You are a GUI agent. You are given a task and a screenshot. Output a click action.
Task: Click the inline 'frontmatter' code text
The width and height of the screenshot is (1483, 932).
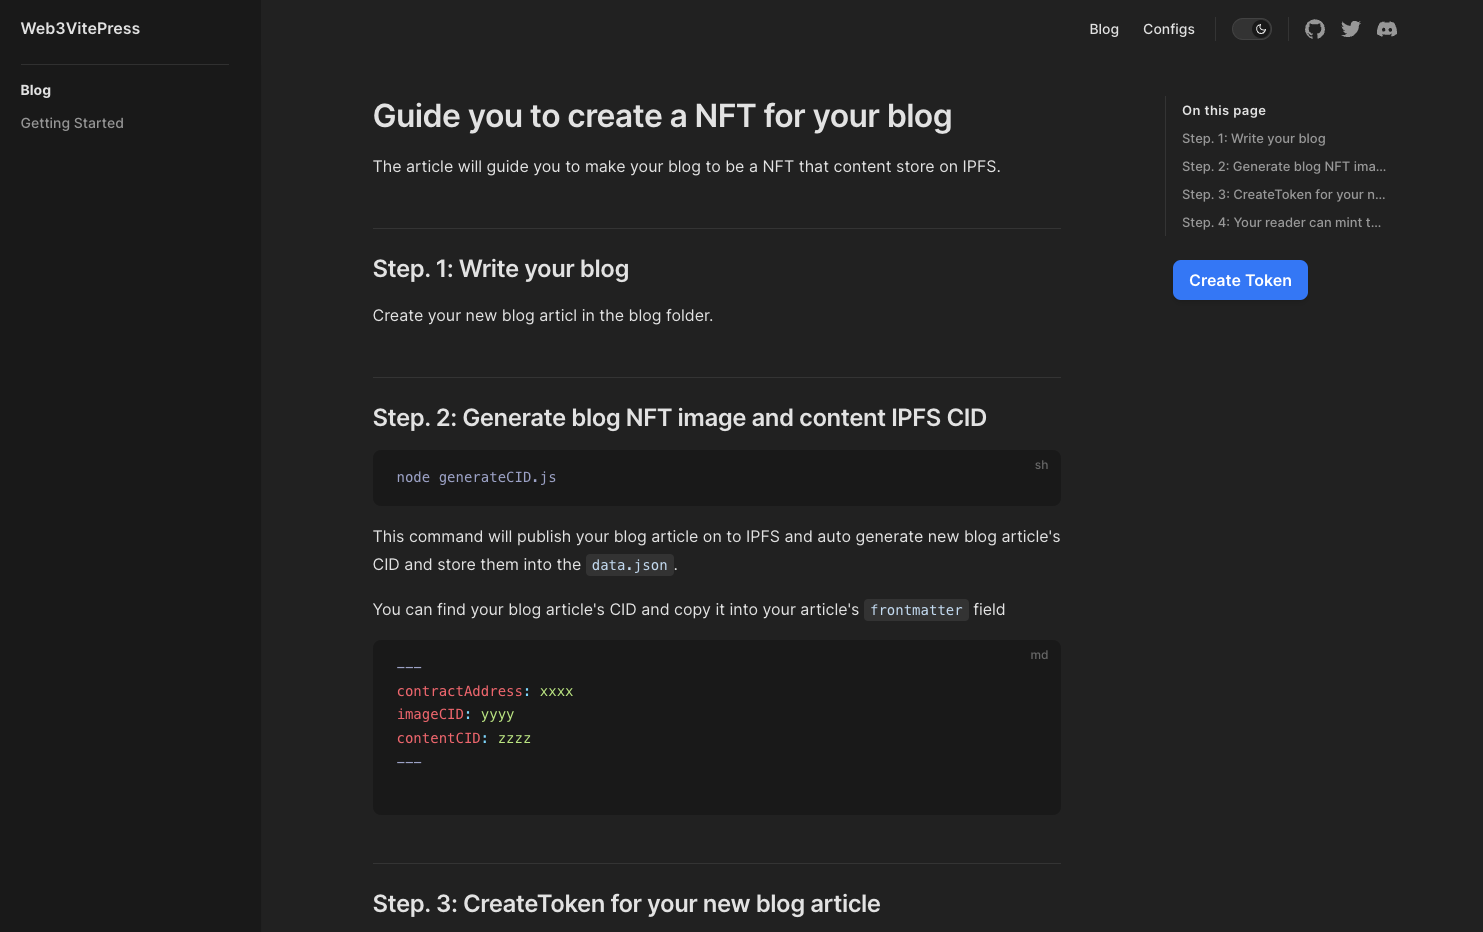point(916,610)
